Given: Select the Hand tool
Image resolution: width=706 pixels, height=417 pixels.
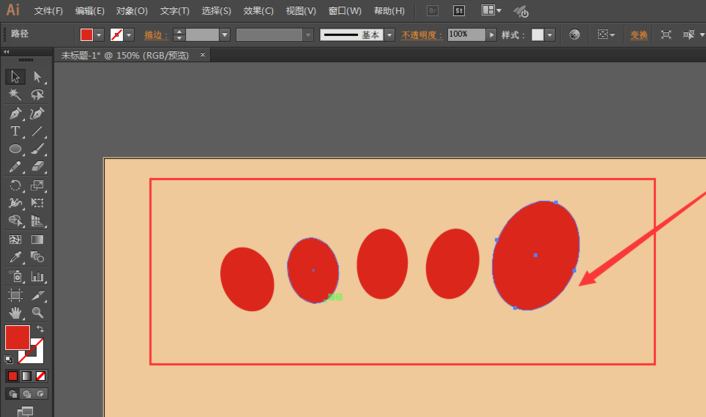Looking at the screenshot, I should click(x=15, y=313).
